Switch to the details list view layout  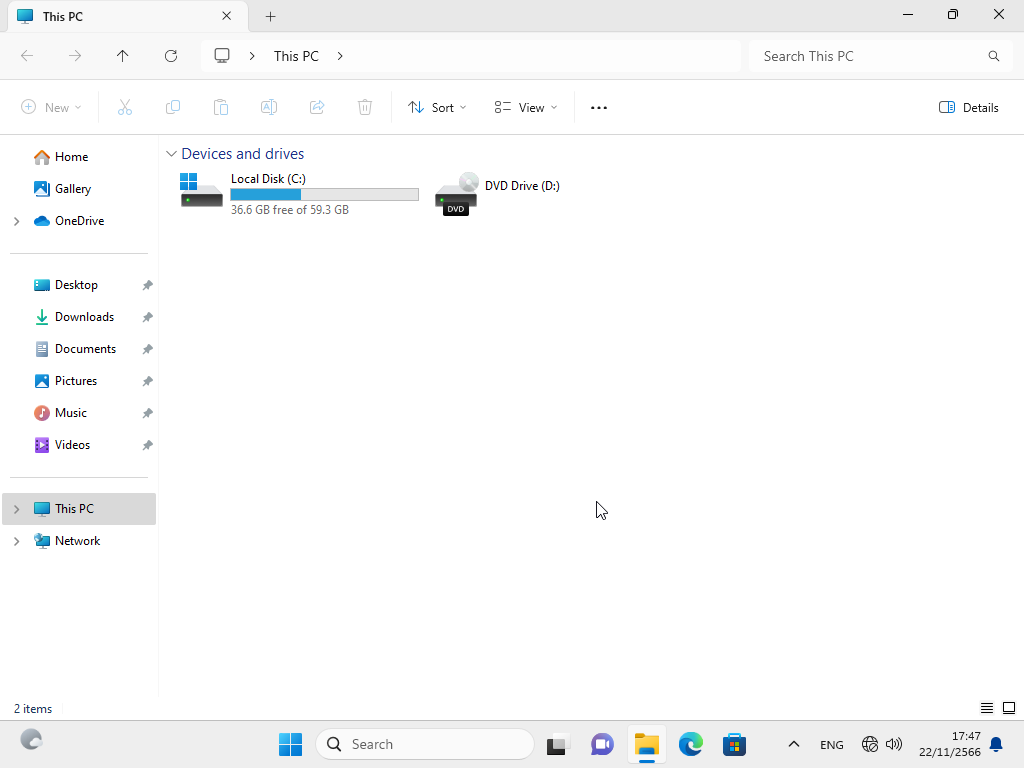(x=987, y=708)
